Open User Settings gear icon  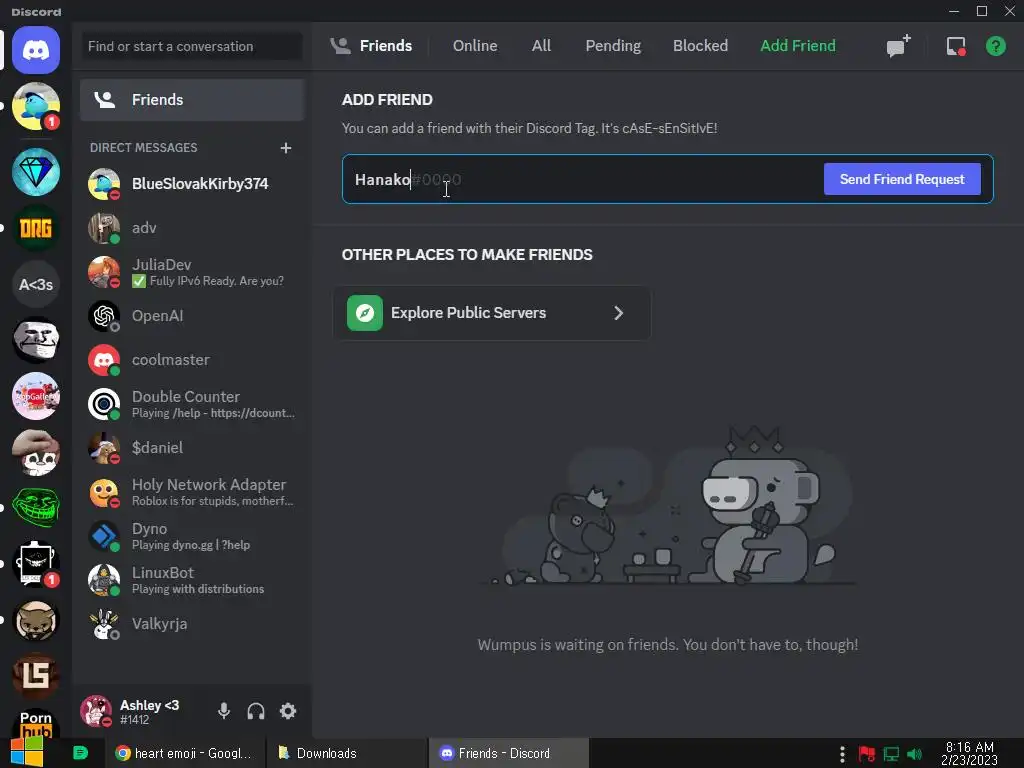(288, 711)
